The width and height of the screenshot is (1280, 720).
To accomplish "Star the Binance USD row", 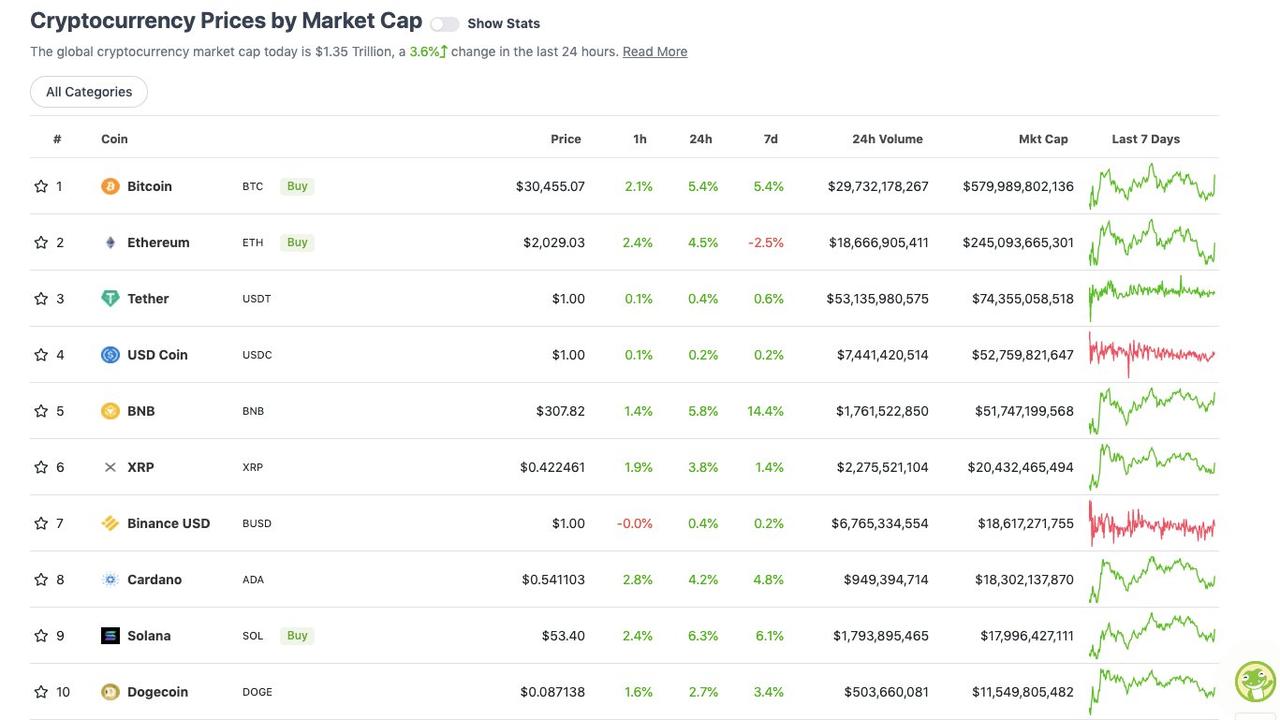I will [41, 523].
